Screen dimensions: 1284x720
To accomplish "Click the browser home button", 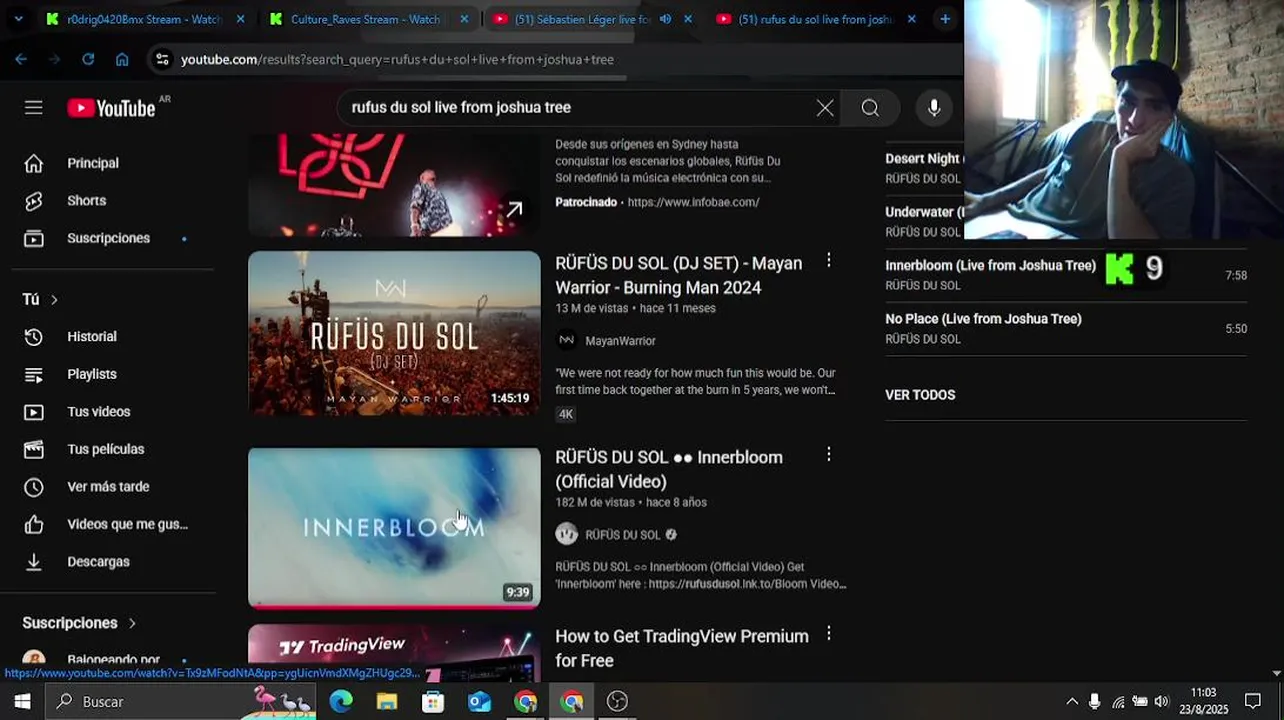I will click(x=122, y=59).
